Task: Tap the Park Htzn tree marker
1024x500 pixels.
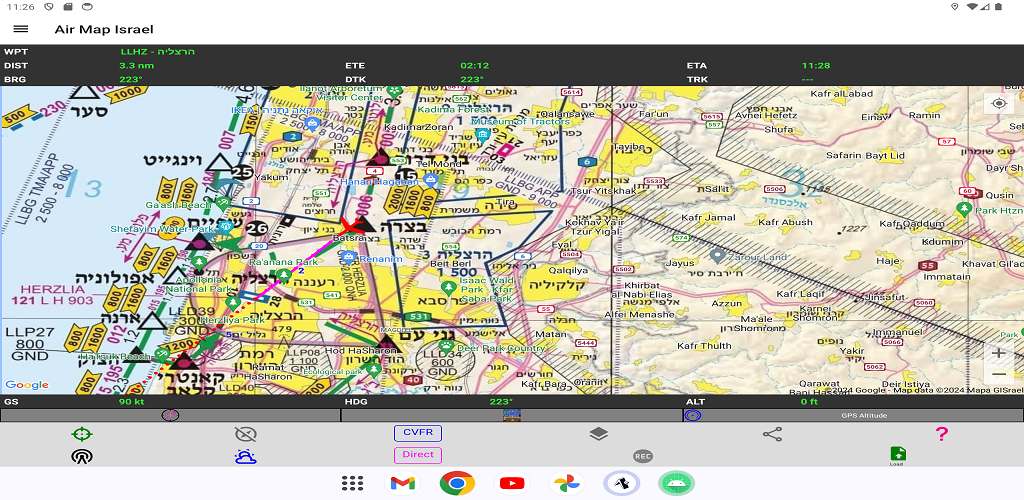Action: coord(963,209)
